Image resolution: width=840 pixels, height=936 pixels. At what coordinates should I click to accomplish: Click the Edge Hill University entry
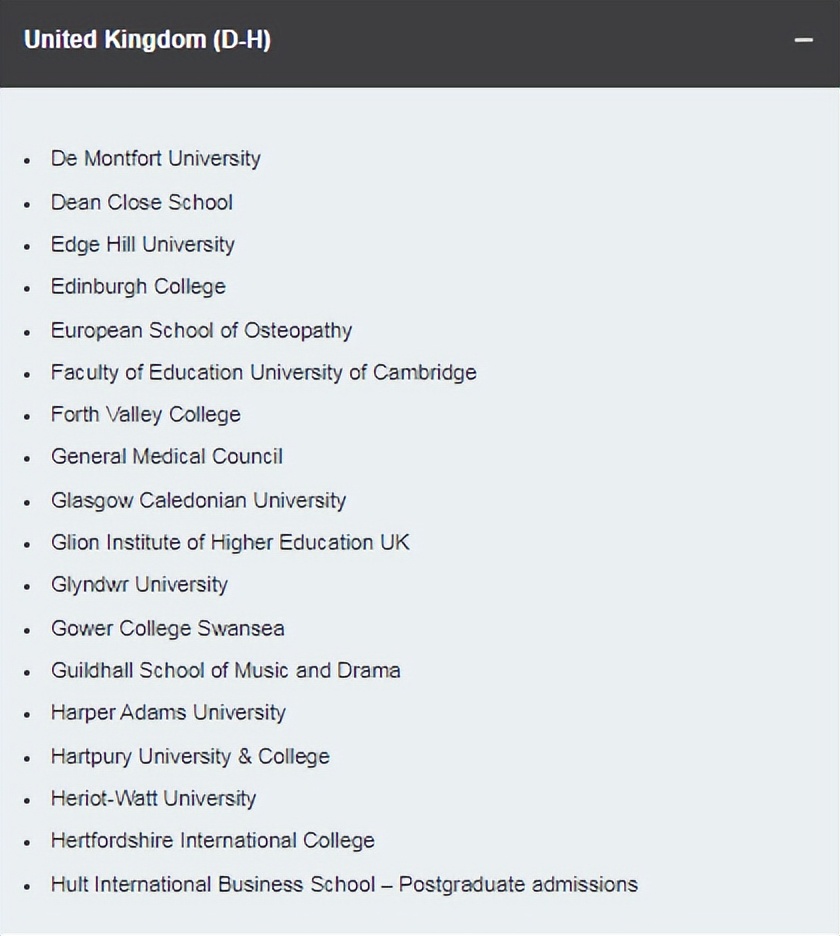tap(142, 245)
